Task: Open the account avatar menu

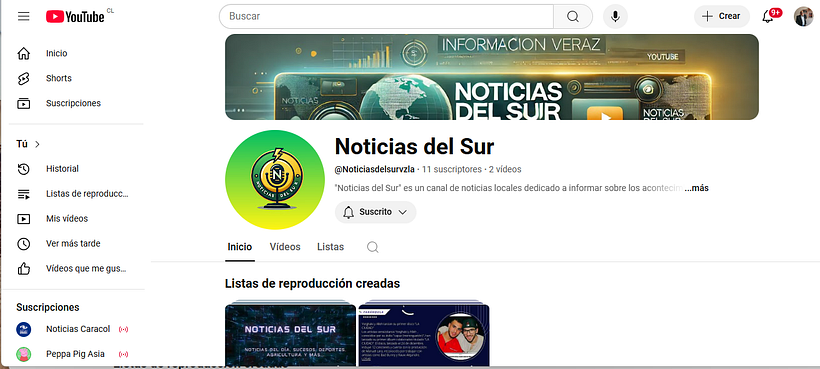Action: 803,16
